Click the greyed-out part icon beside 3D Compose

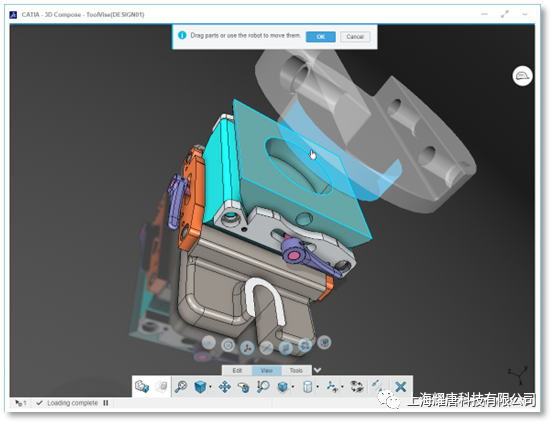pos(161,386)
